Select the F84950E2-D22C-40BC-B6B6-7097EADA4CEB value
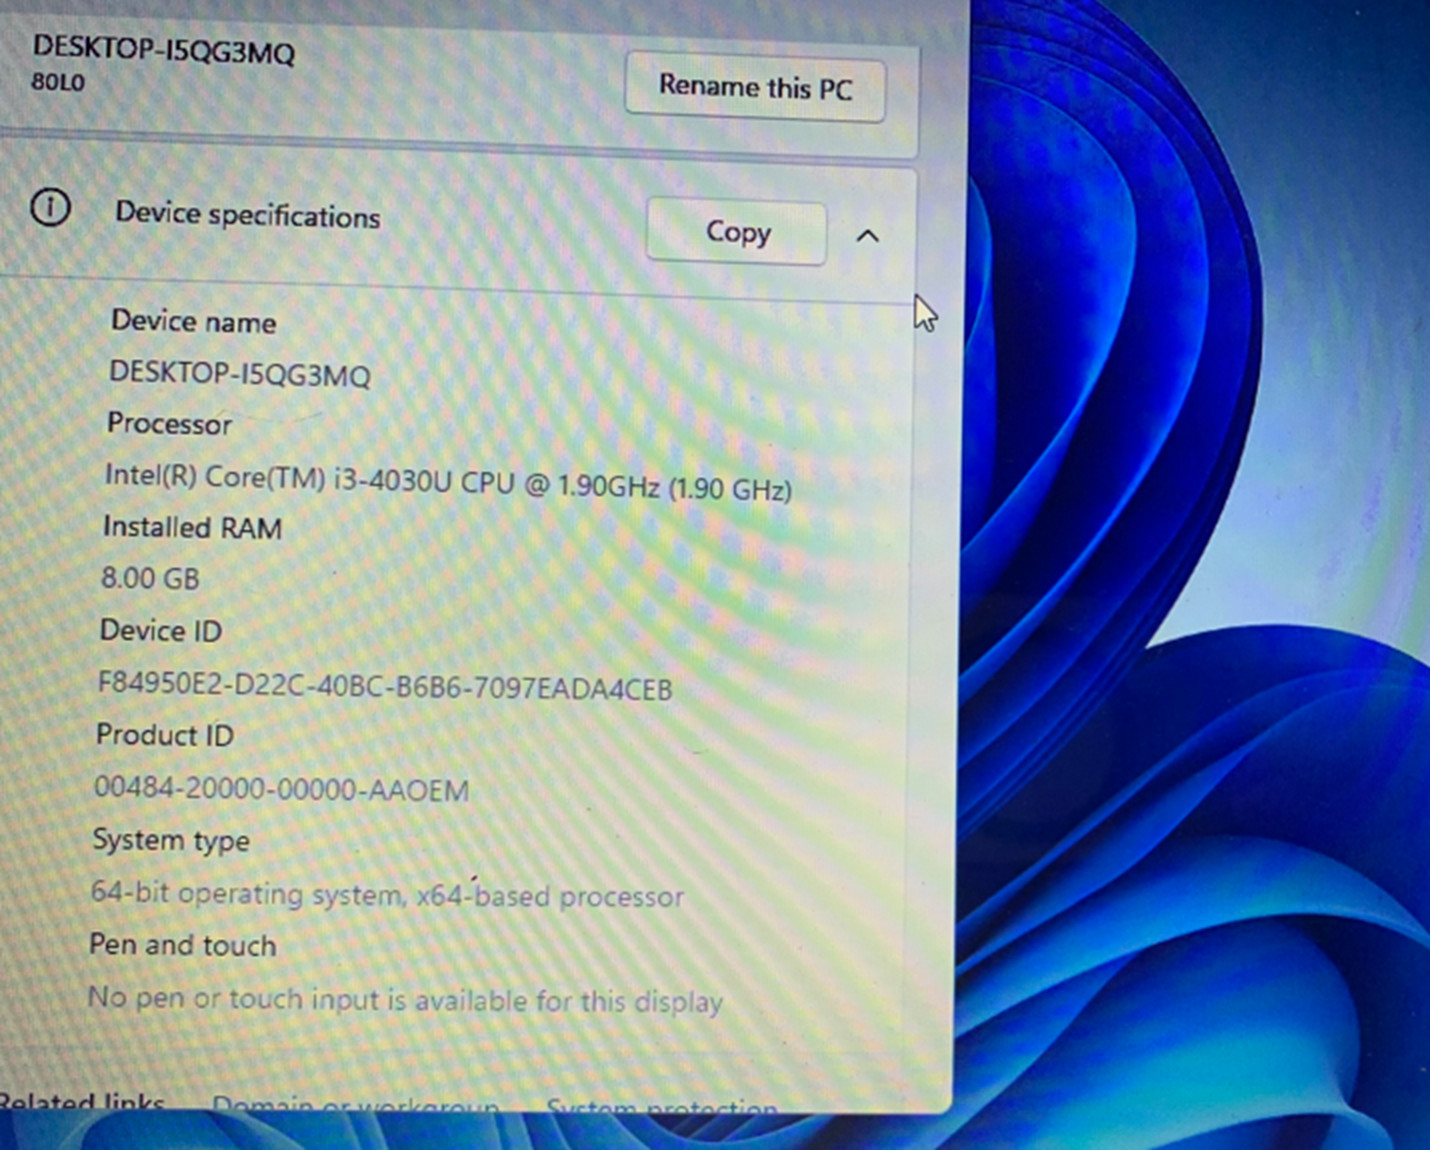The height and width of the screenshot is (1150, 1430). point(385,686)
